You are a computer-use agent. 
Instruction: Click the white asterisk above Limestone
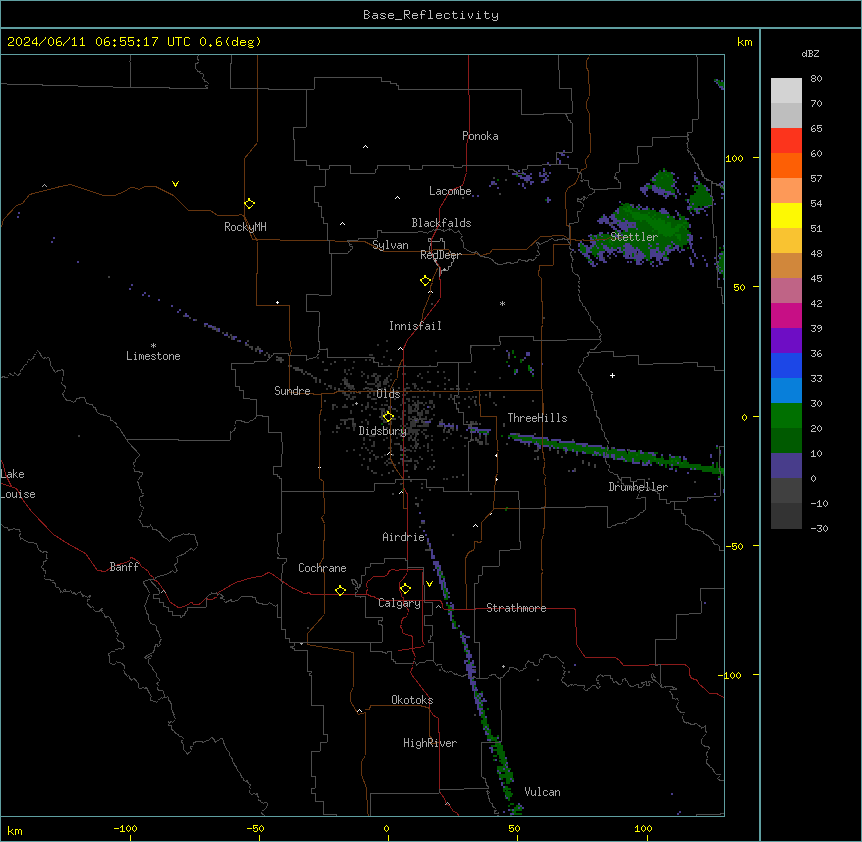coord(153,346)
